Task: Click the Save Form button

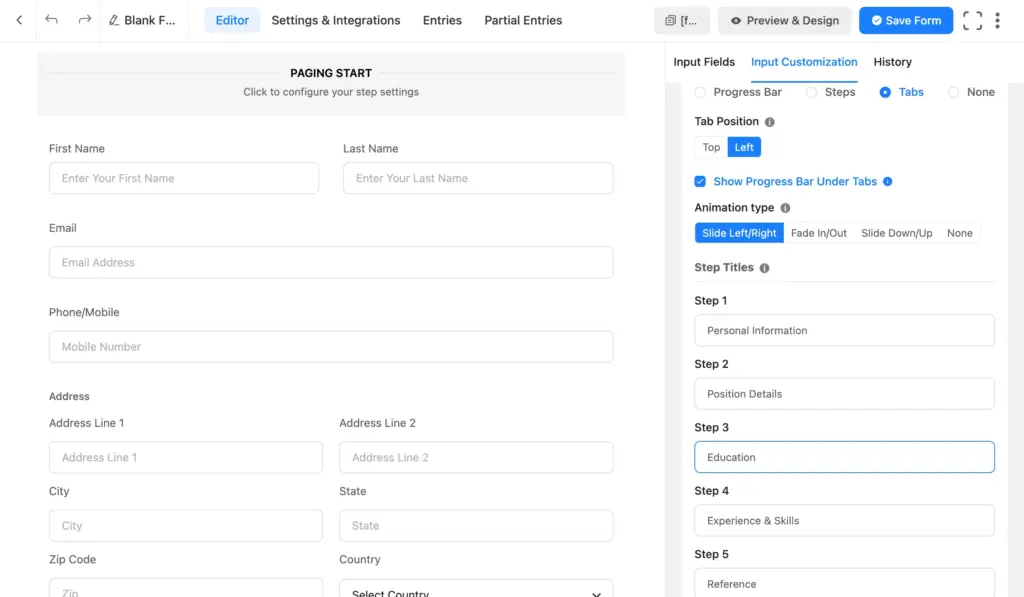Action: 906,20
